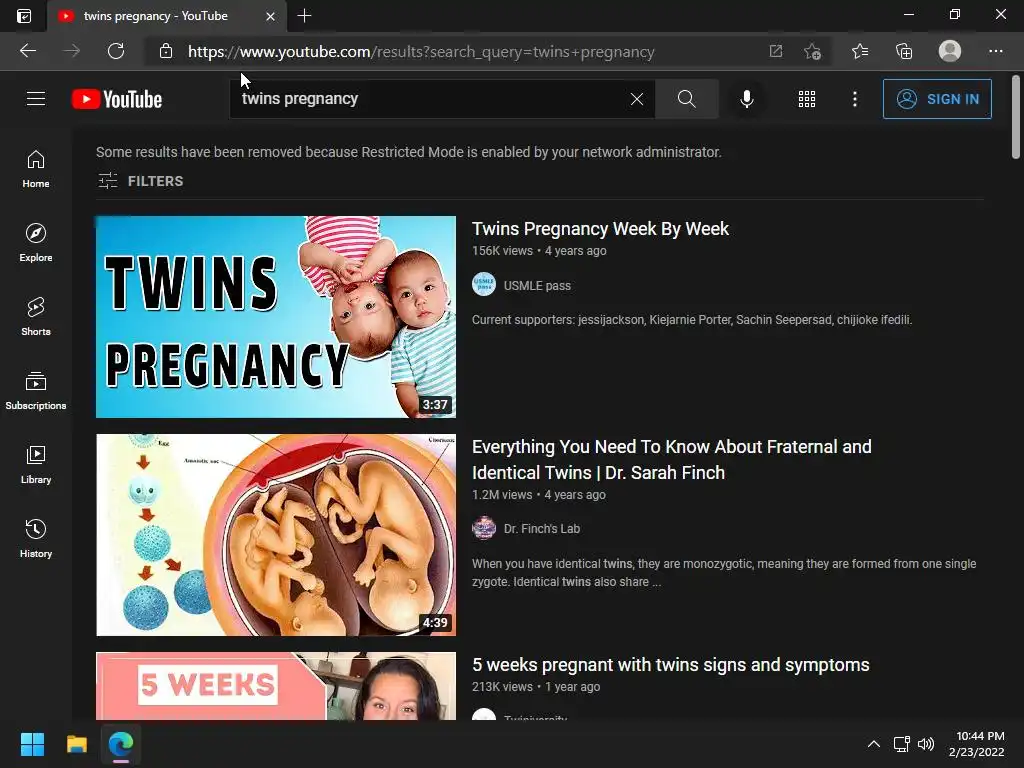Open a new browser tab

coord(304,16)
